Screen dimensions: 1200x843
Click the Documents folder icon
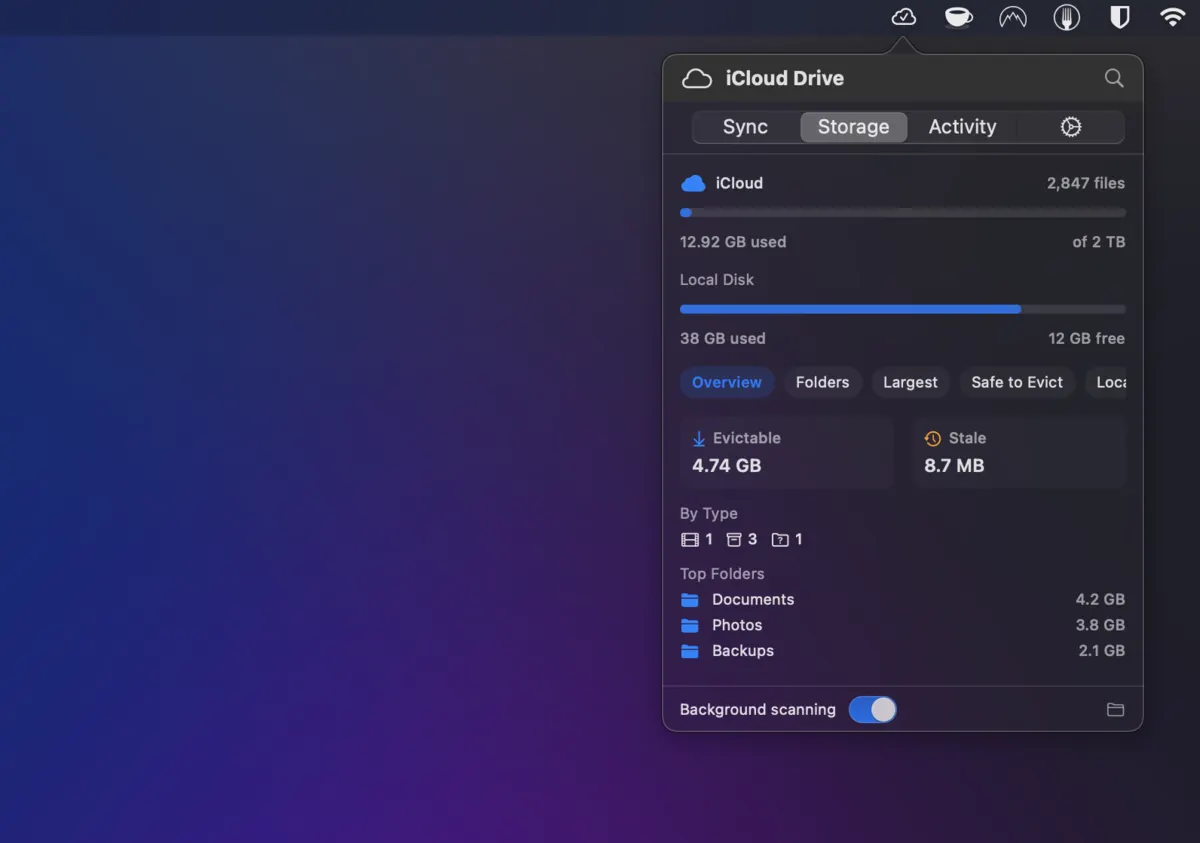[690, 600]
